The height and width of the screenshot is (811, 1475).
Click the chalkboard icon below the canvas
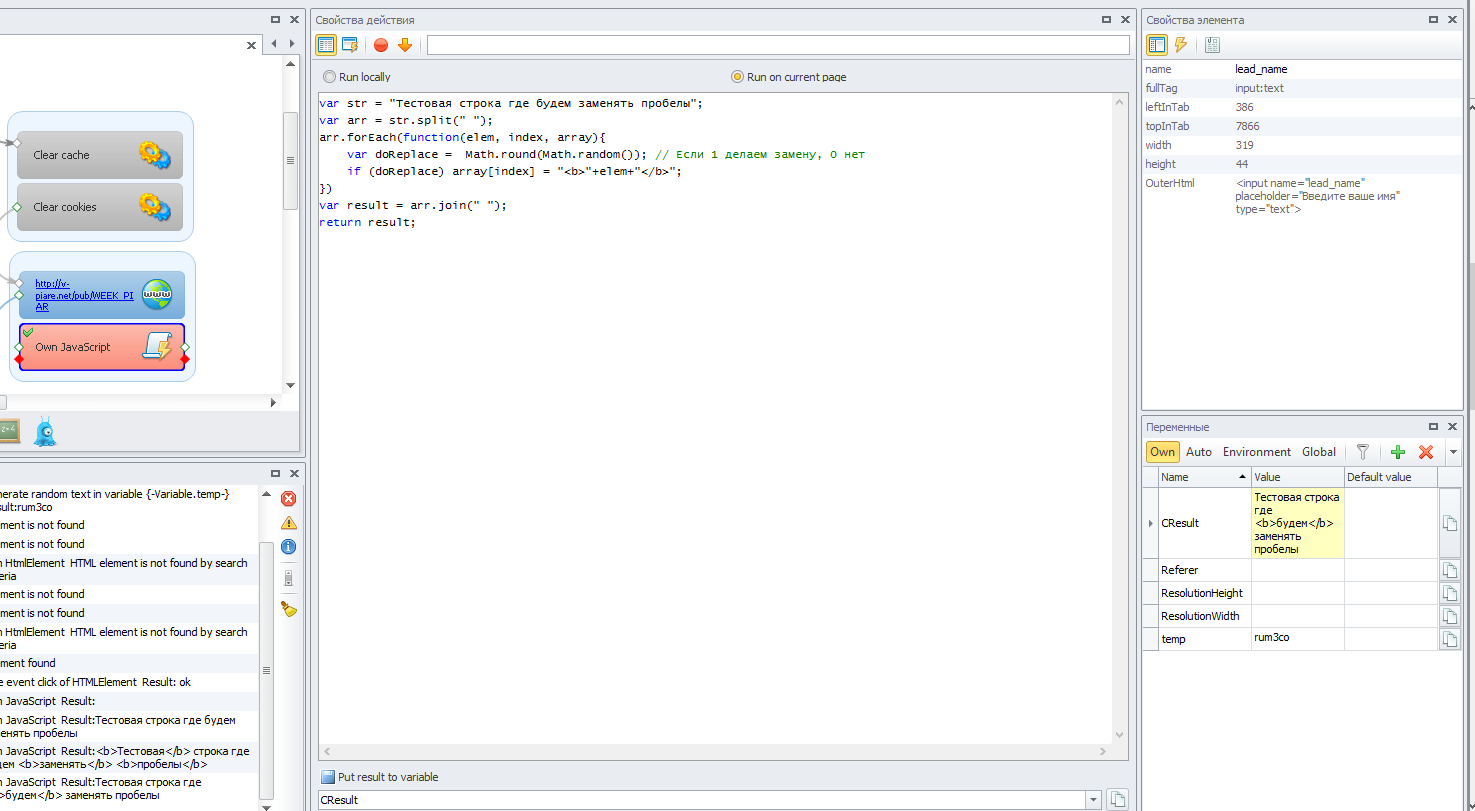coord(9,432)
